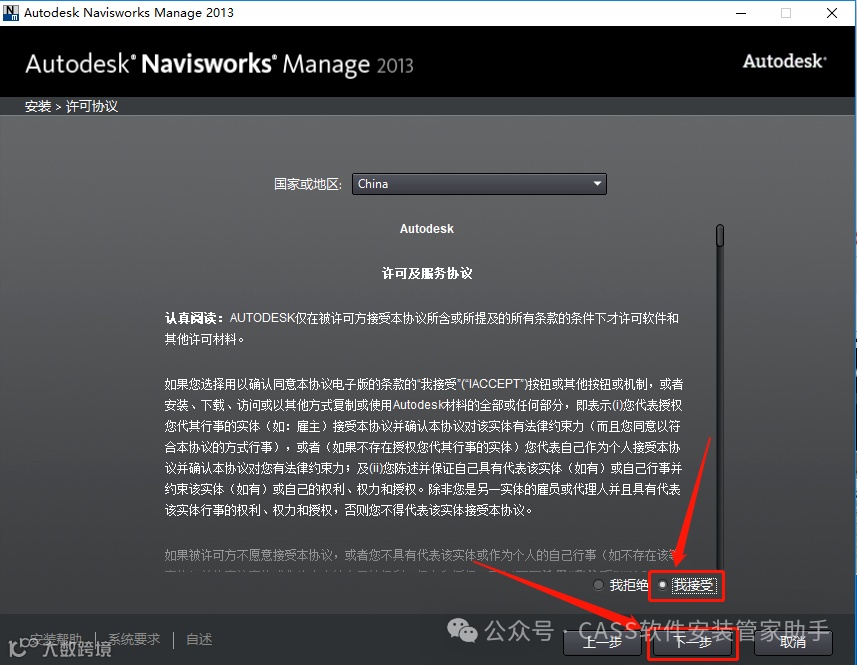Open the 系统要求 link
The width and height of the screenshot is (857, 665).
pos(134,639)
